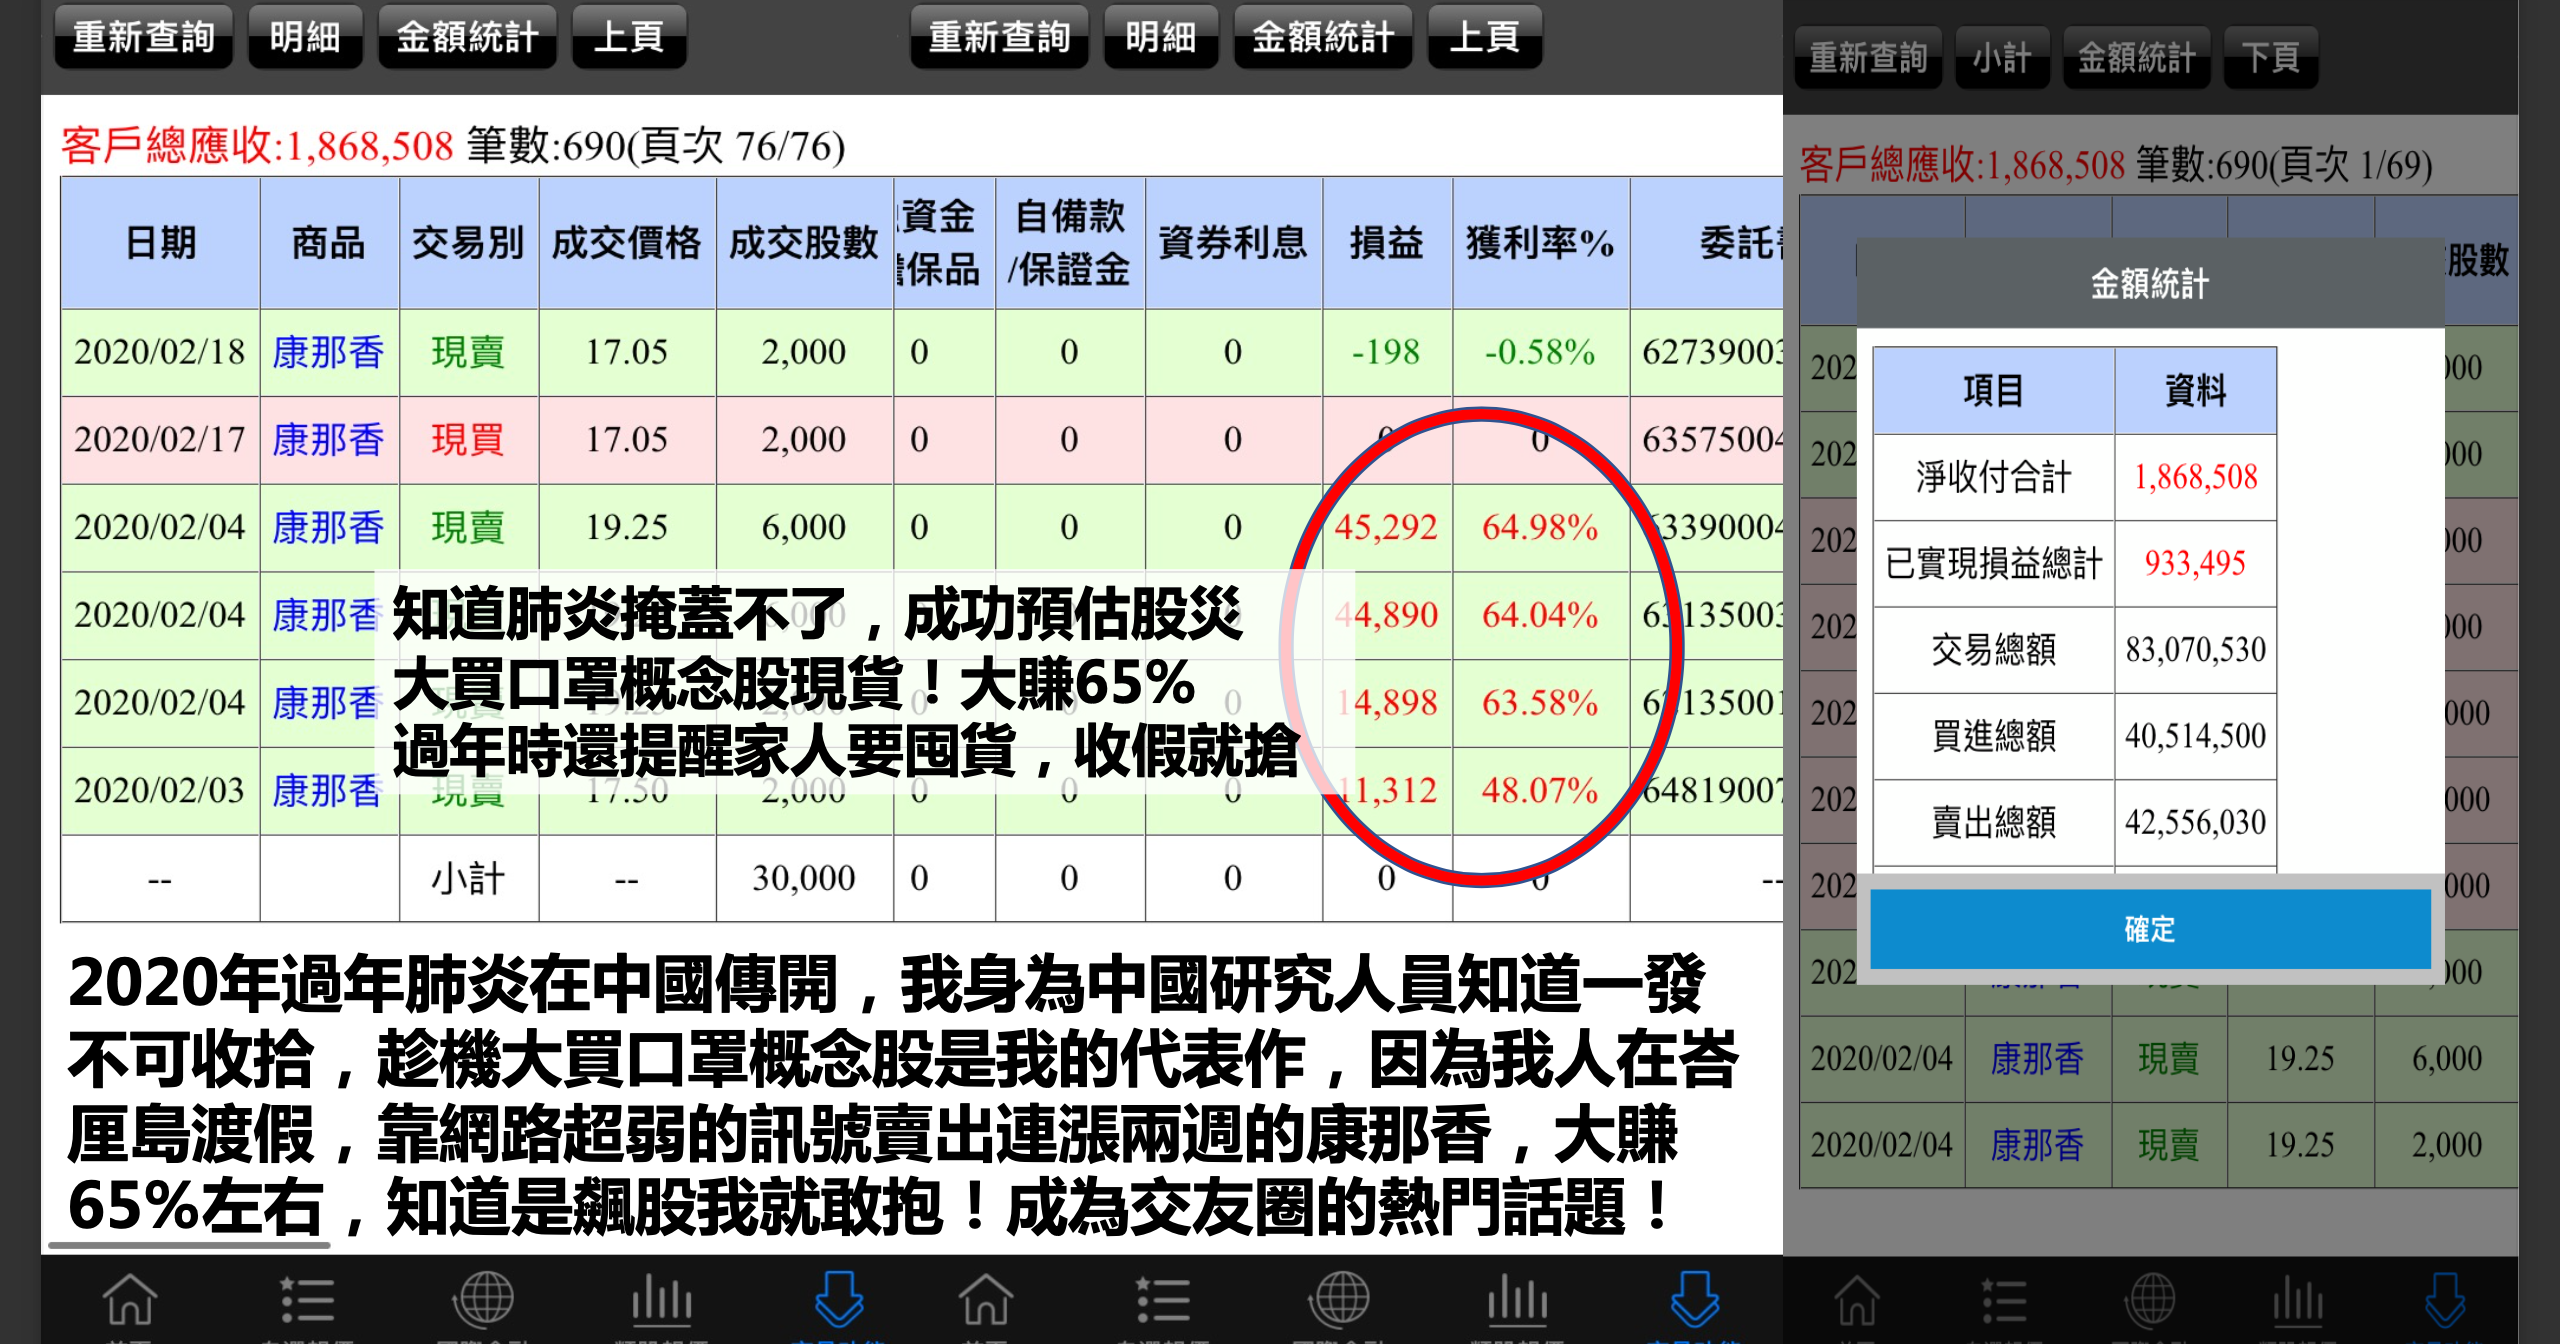The width and height of the screenshot is (2560, 1344).
Task: Tap 上頁 in the middle panel toolbar
Action: (1485, 37)
